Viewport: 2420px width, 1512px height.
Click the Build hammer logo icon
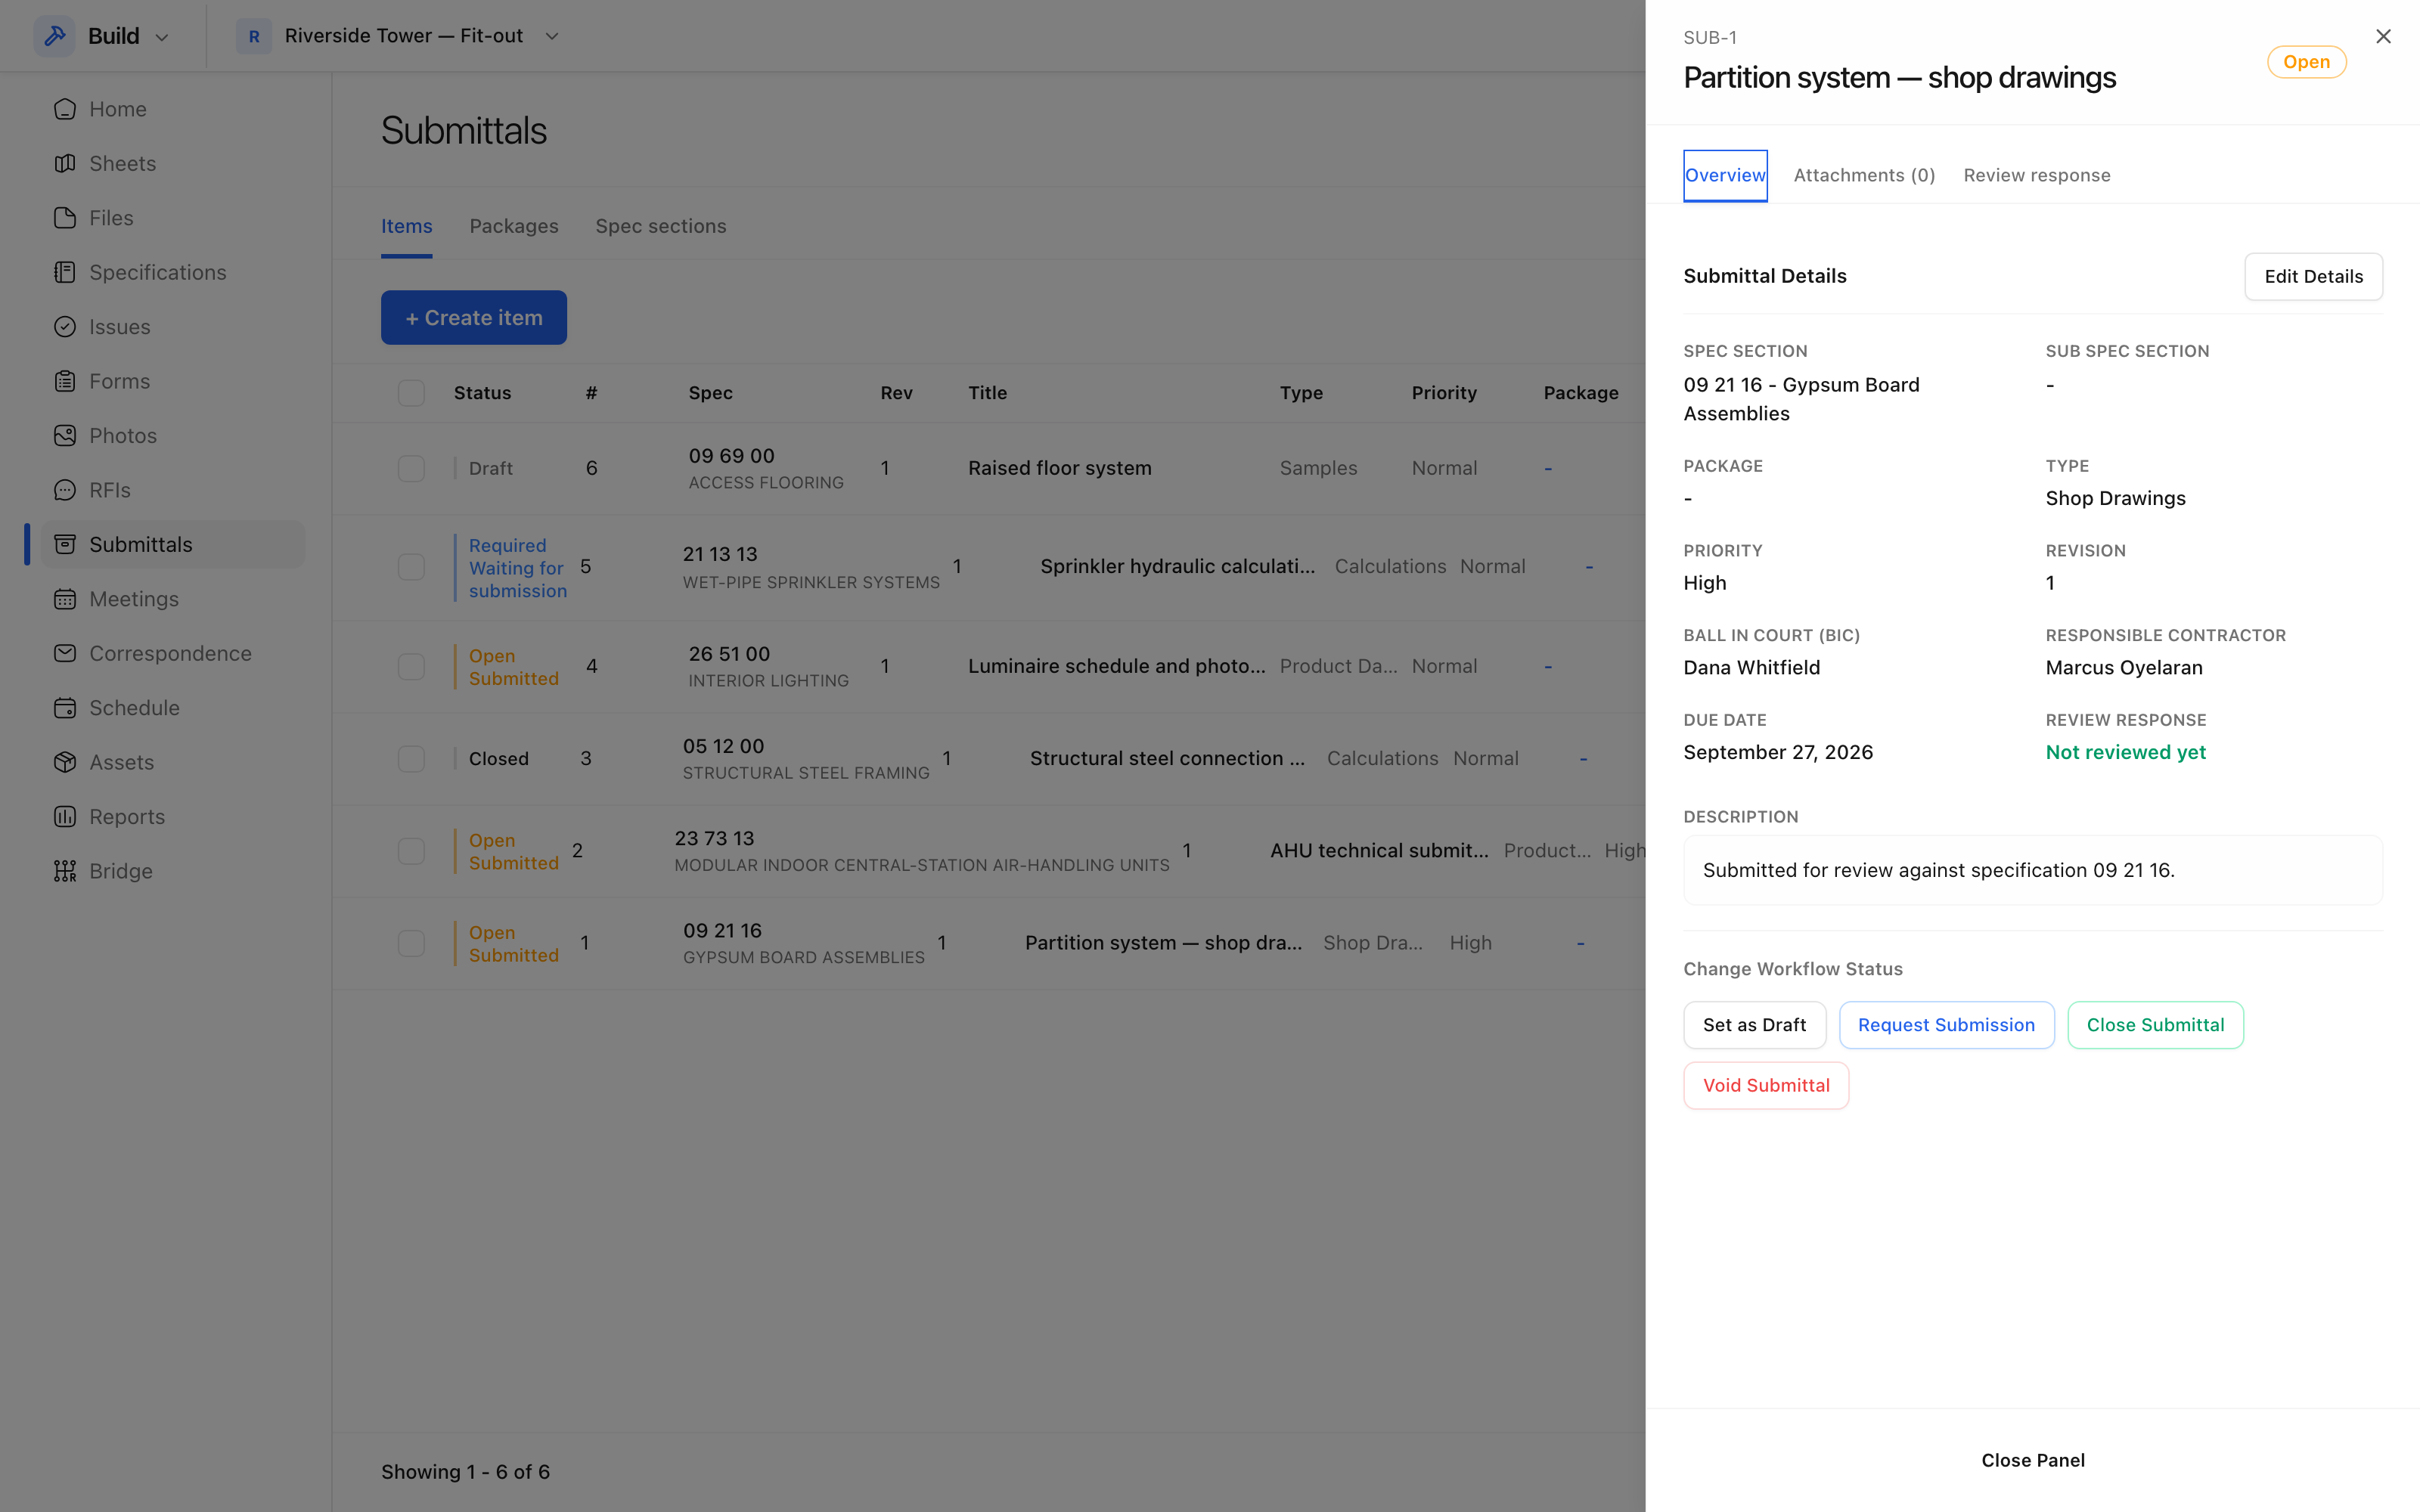point(55,36)
